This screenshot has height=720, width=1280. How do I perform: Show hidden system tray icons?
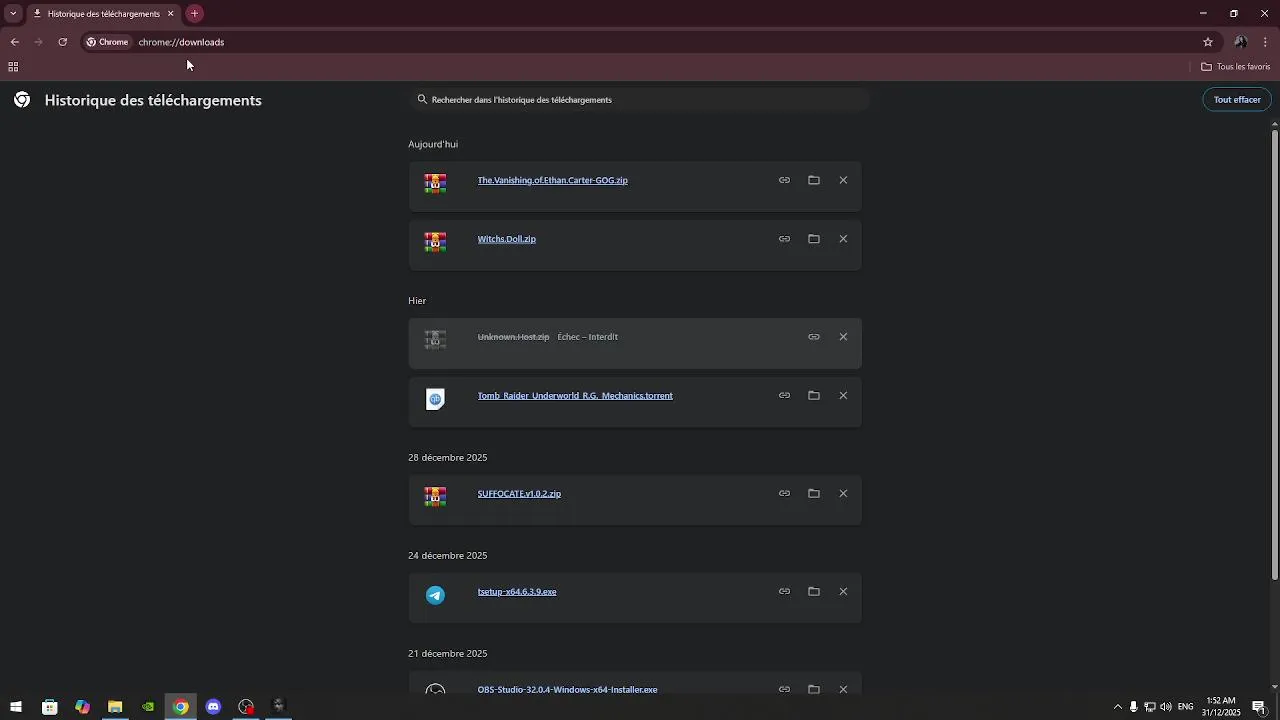[1118, 707]
